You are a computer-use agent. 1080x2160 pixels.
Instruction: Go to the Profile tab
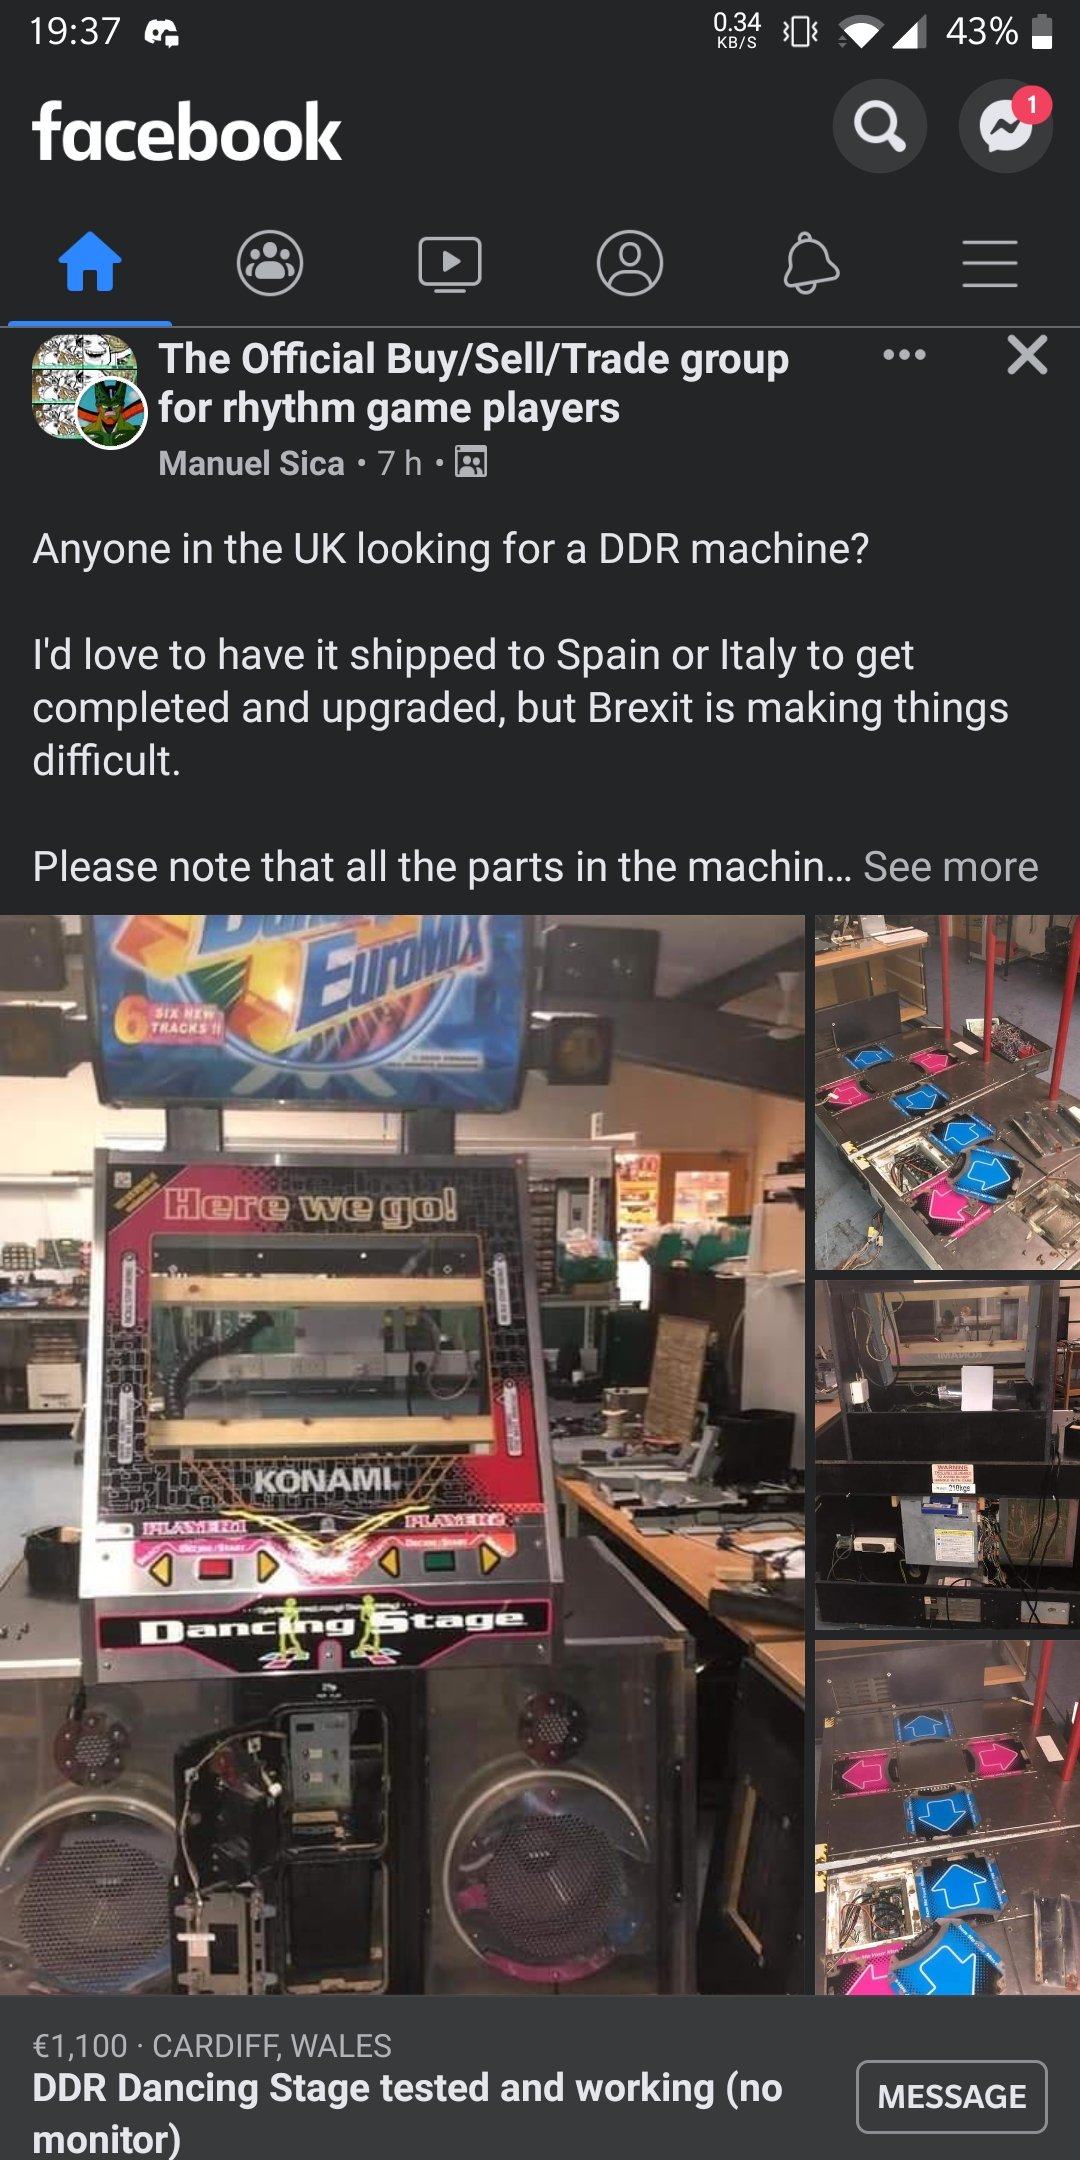click(630, 263)
